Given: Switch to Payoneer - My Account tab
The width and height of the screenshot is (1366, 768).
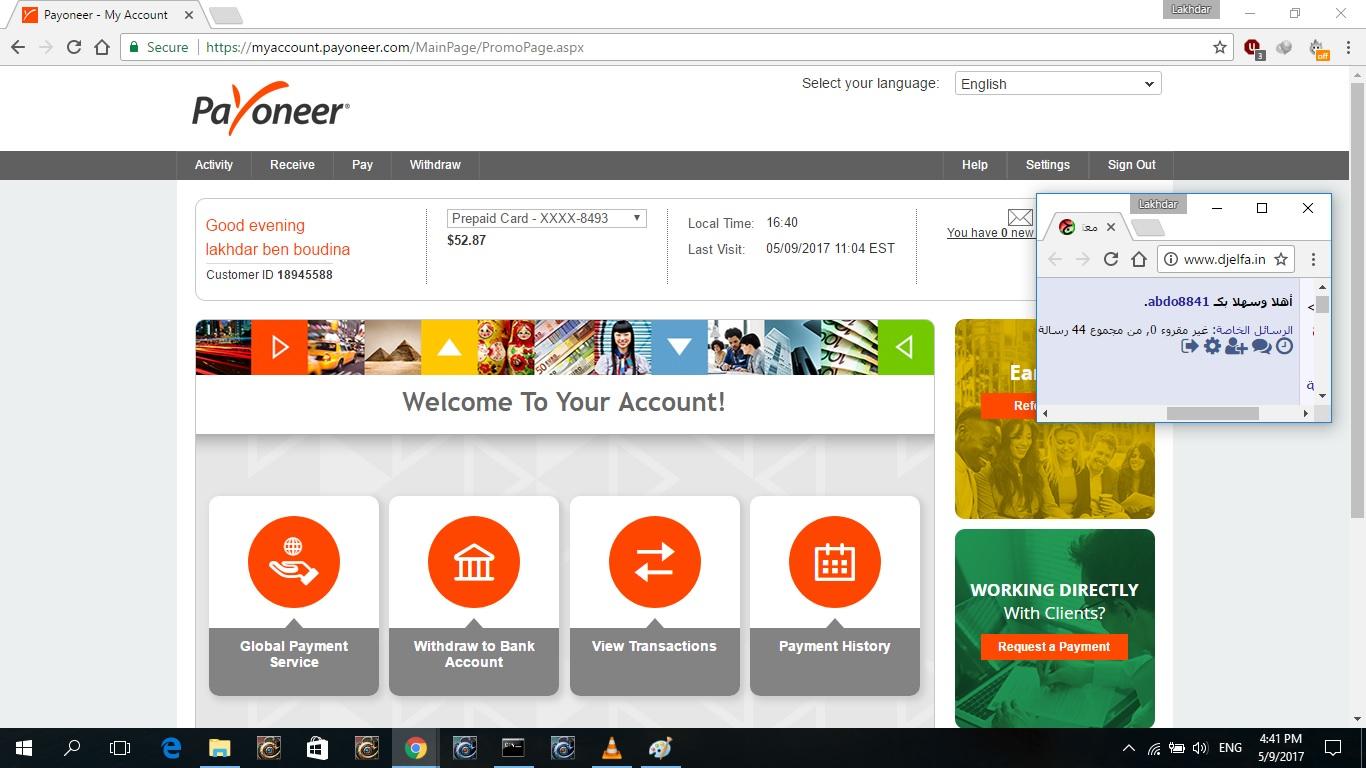Looking at the screenshot, I should [x=105, y=15].
